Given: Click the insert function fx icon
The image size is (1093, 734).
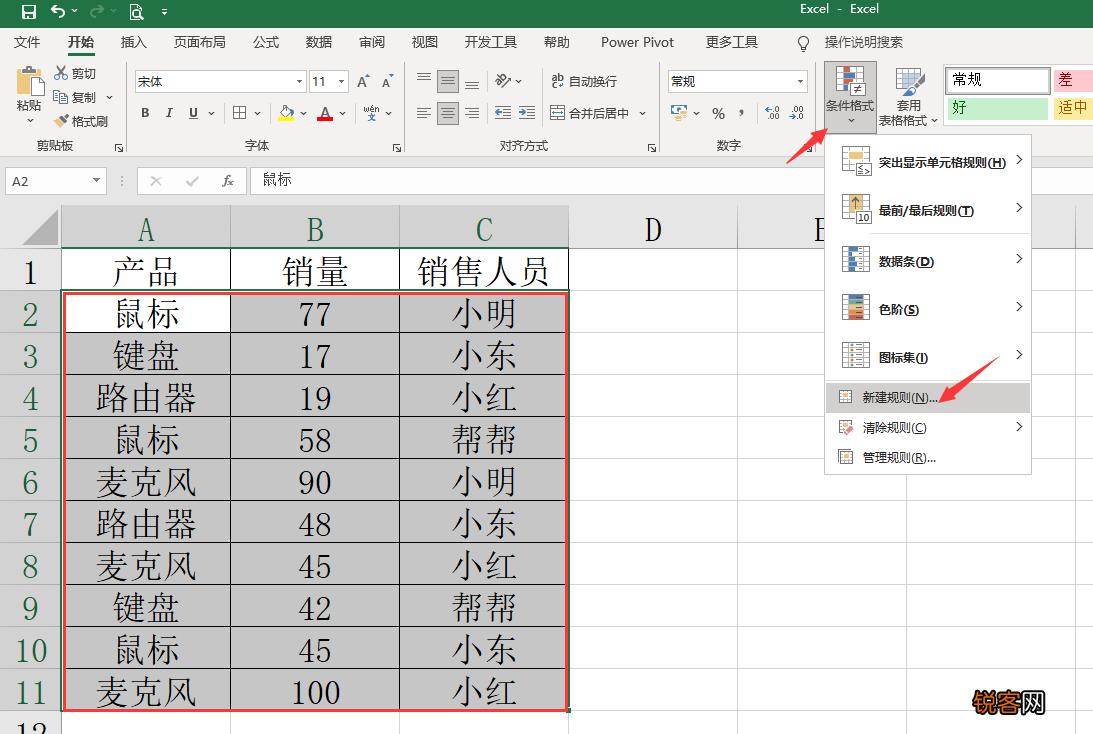Looking at the screenshot, I should [228, 181].
